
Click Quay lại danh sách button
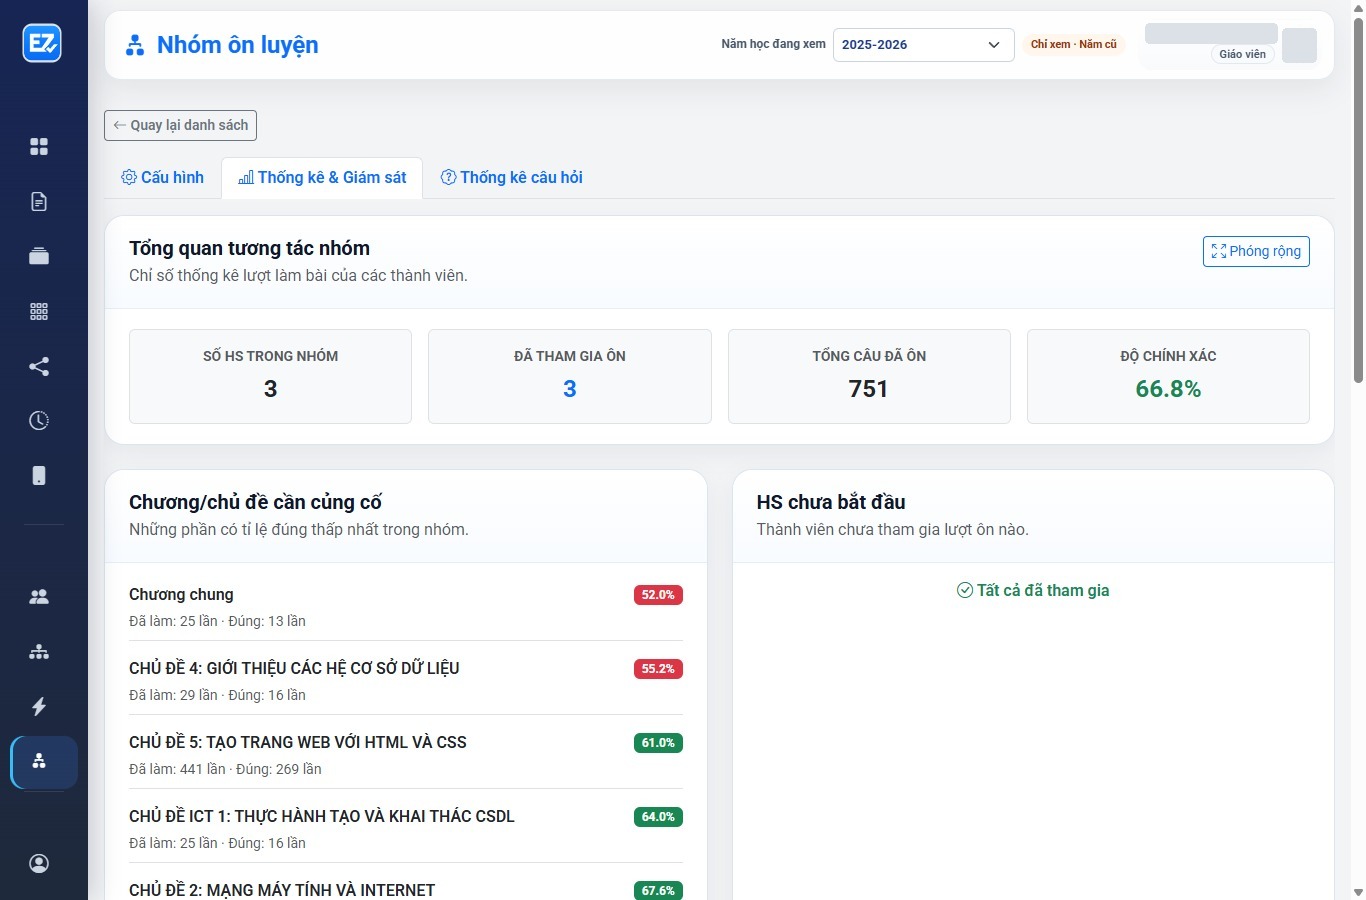pos(181,125)
